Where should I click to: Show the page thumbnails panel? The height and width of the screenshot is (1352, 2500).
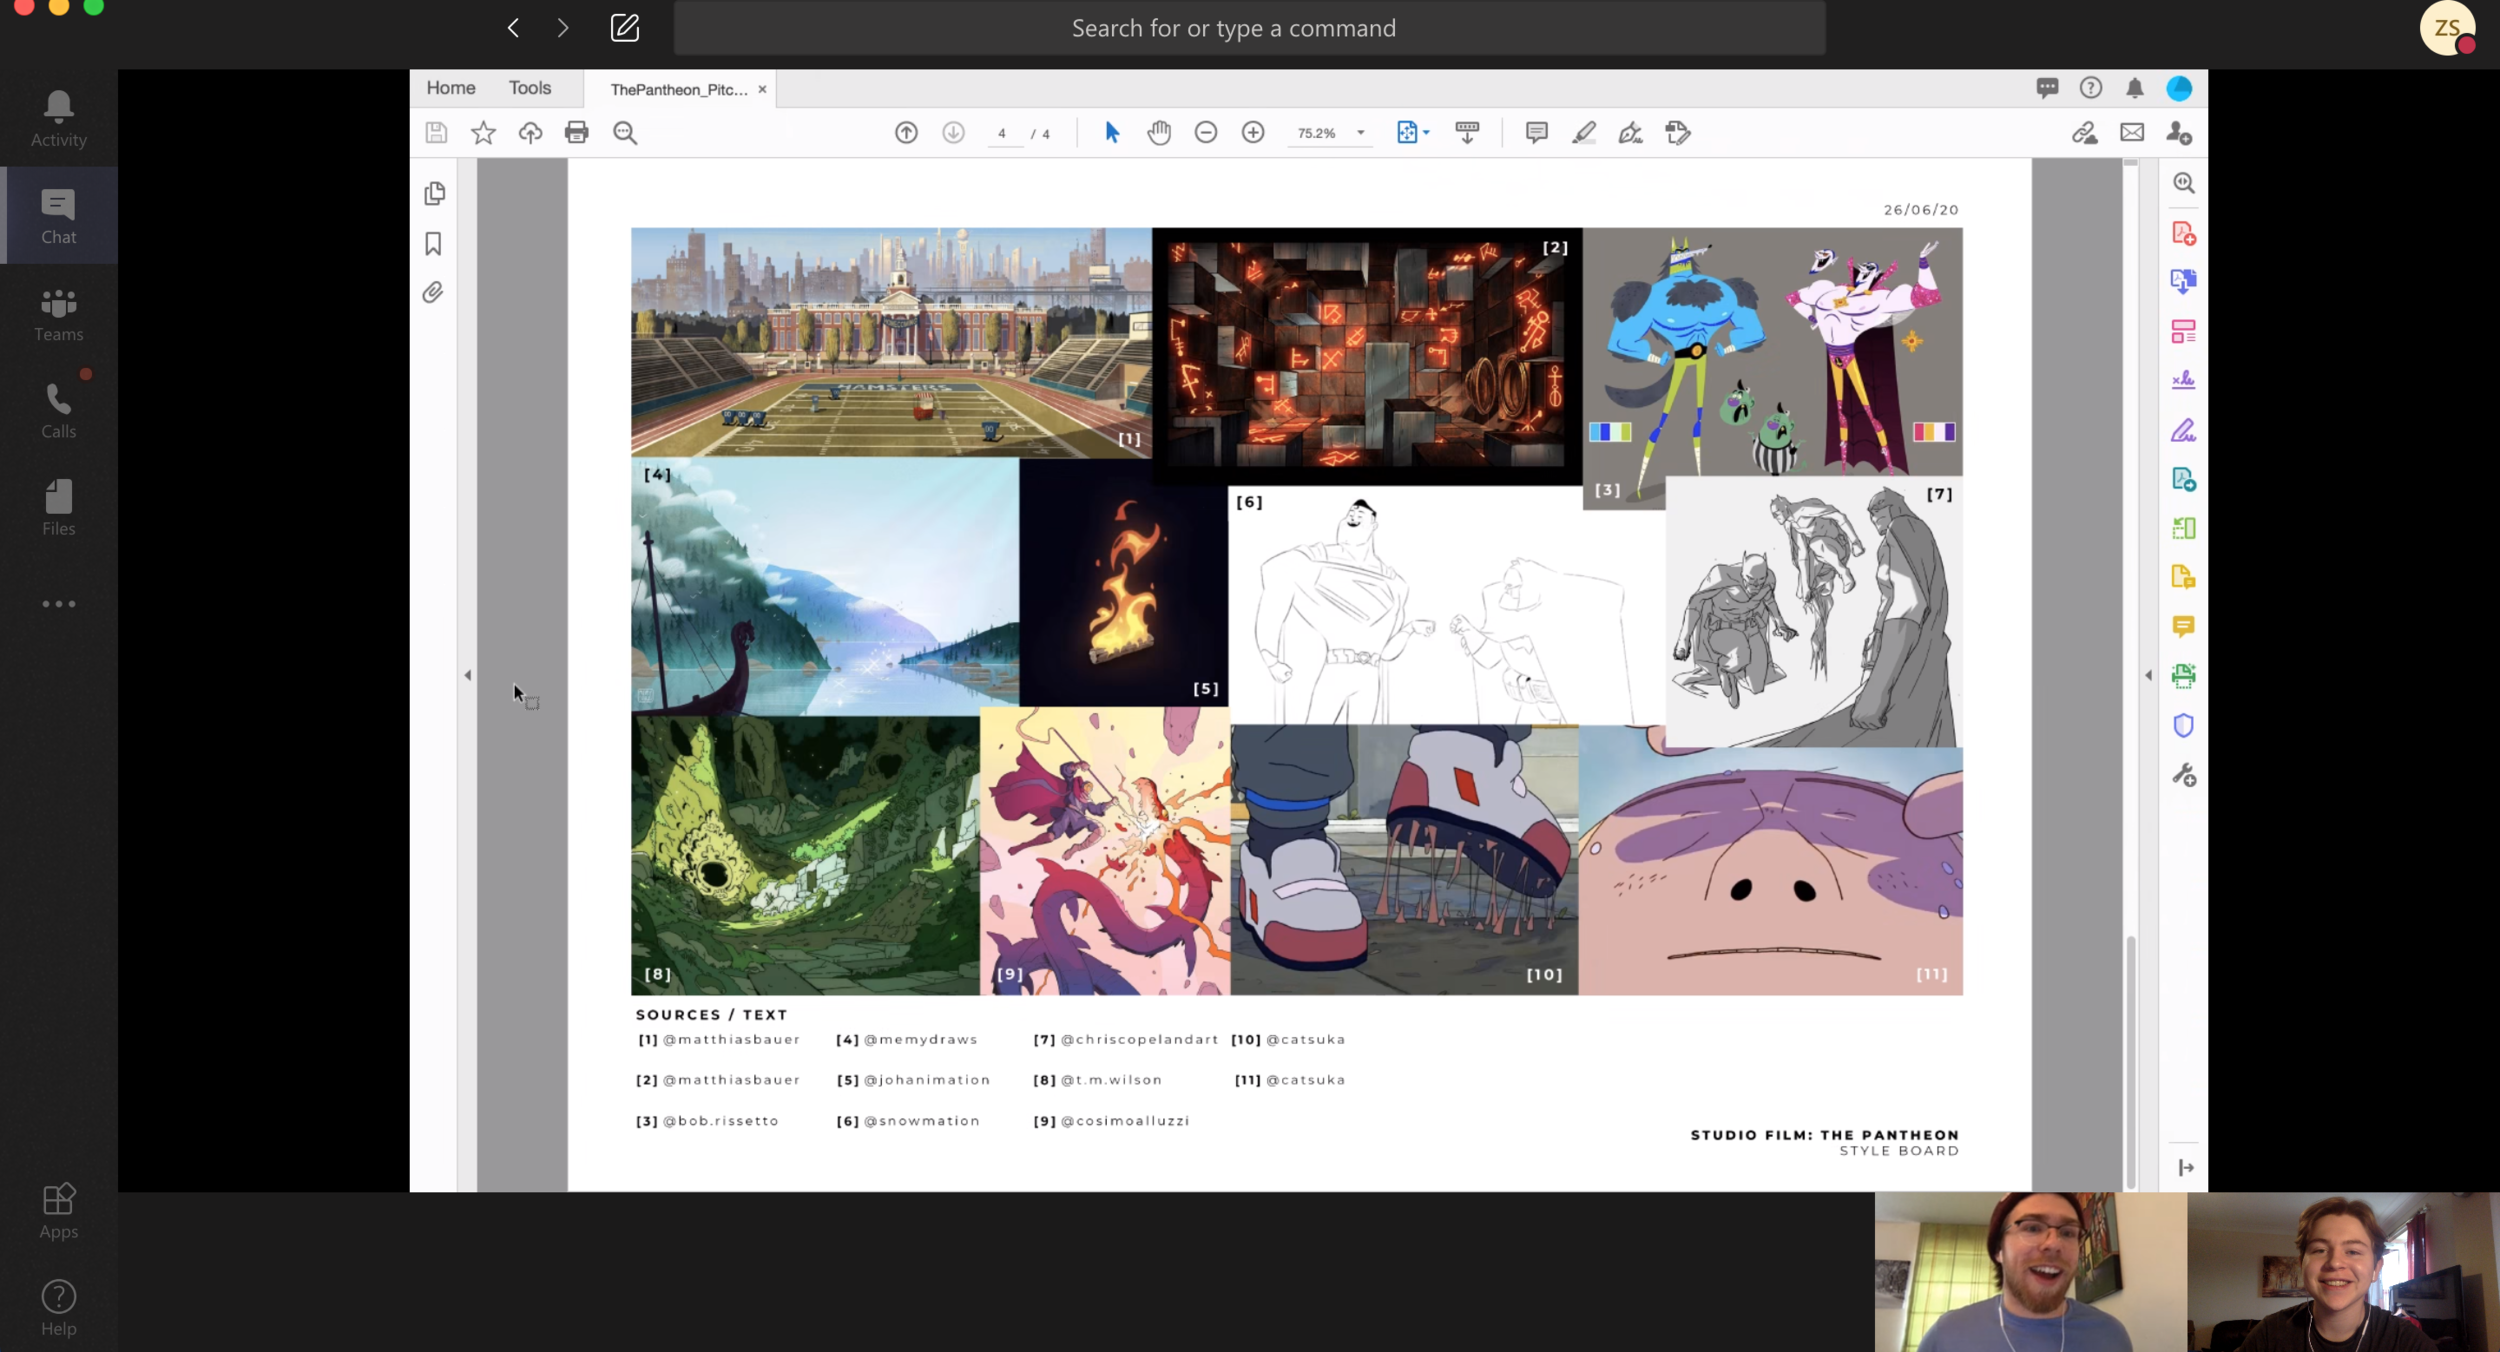click(x=434, y=193)
